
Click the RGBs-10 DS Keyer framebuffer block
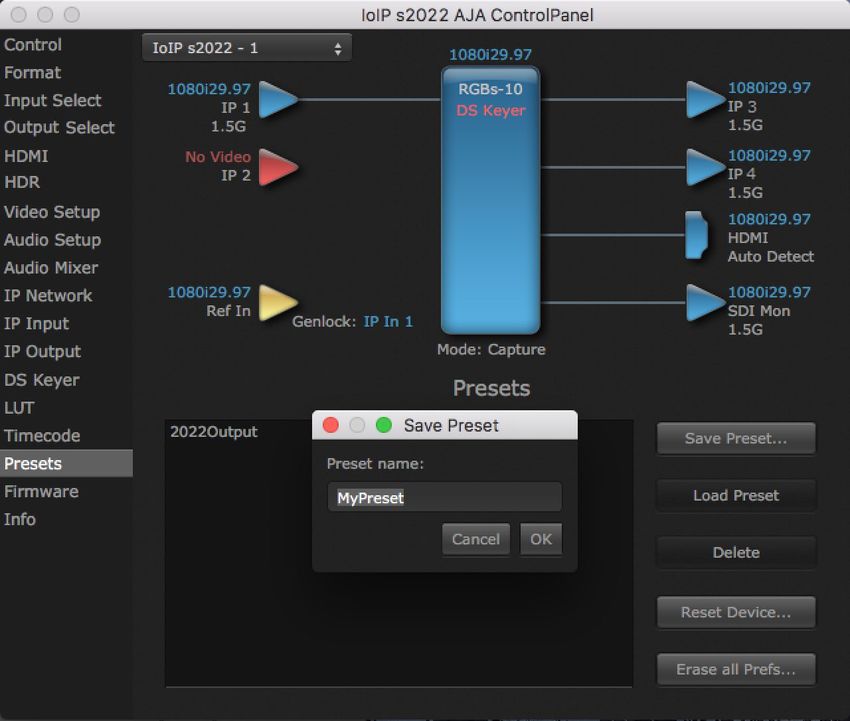[x=491, y=200]
